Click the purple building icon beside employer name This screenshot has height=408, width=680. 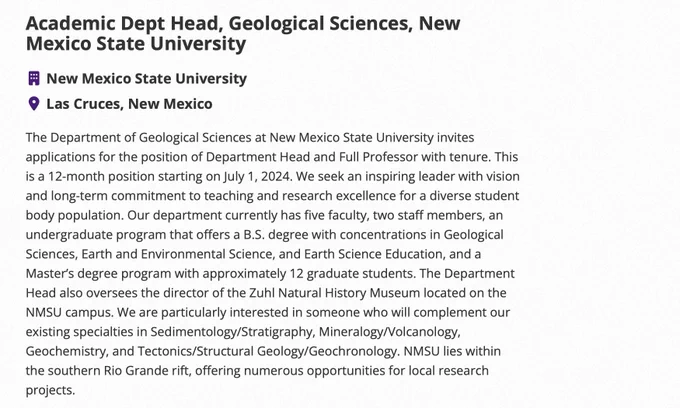(34, 78)
